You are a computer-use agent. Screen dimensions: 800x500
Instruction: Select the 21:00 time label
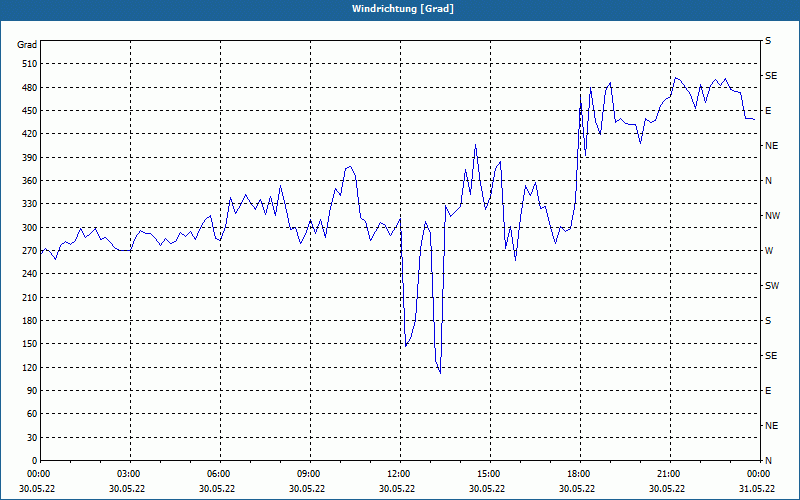[x=668, y=474]
